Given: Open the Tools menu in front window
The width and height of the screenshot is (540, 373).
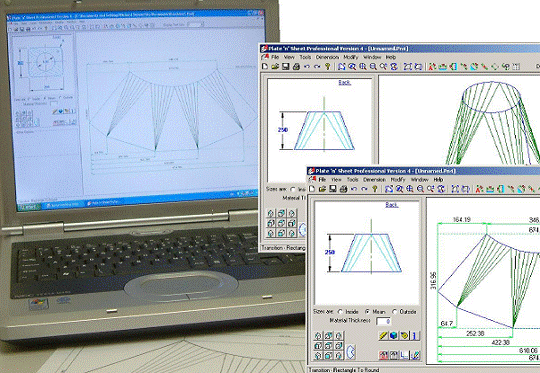Looking at the screenshot, I should [x=352, y=179].
